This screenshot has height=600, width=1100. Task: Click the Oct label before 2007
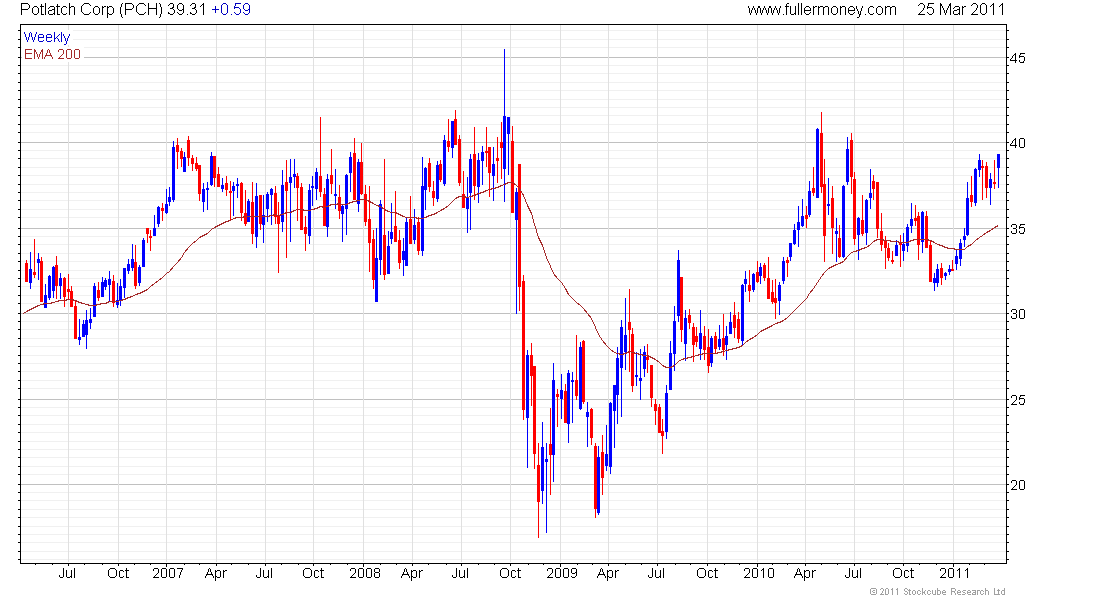(118, 573)
